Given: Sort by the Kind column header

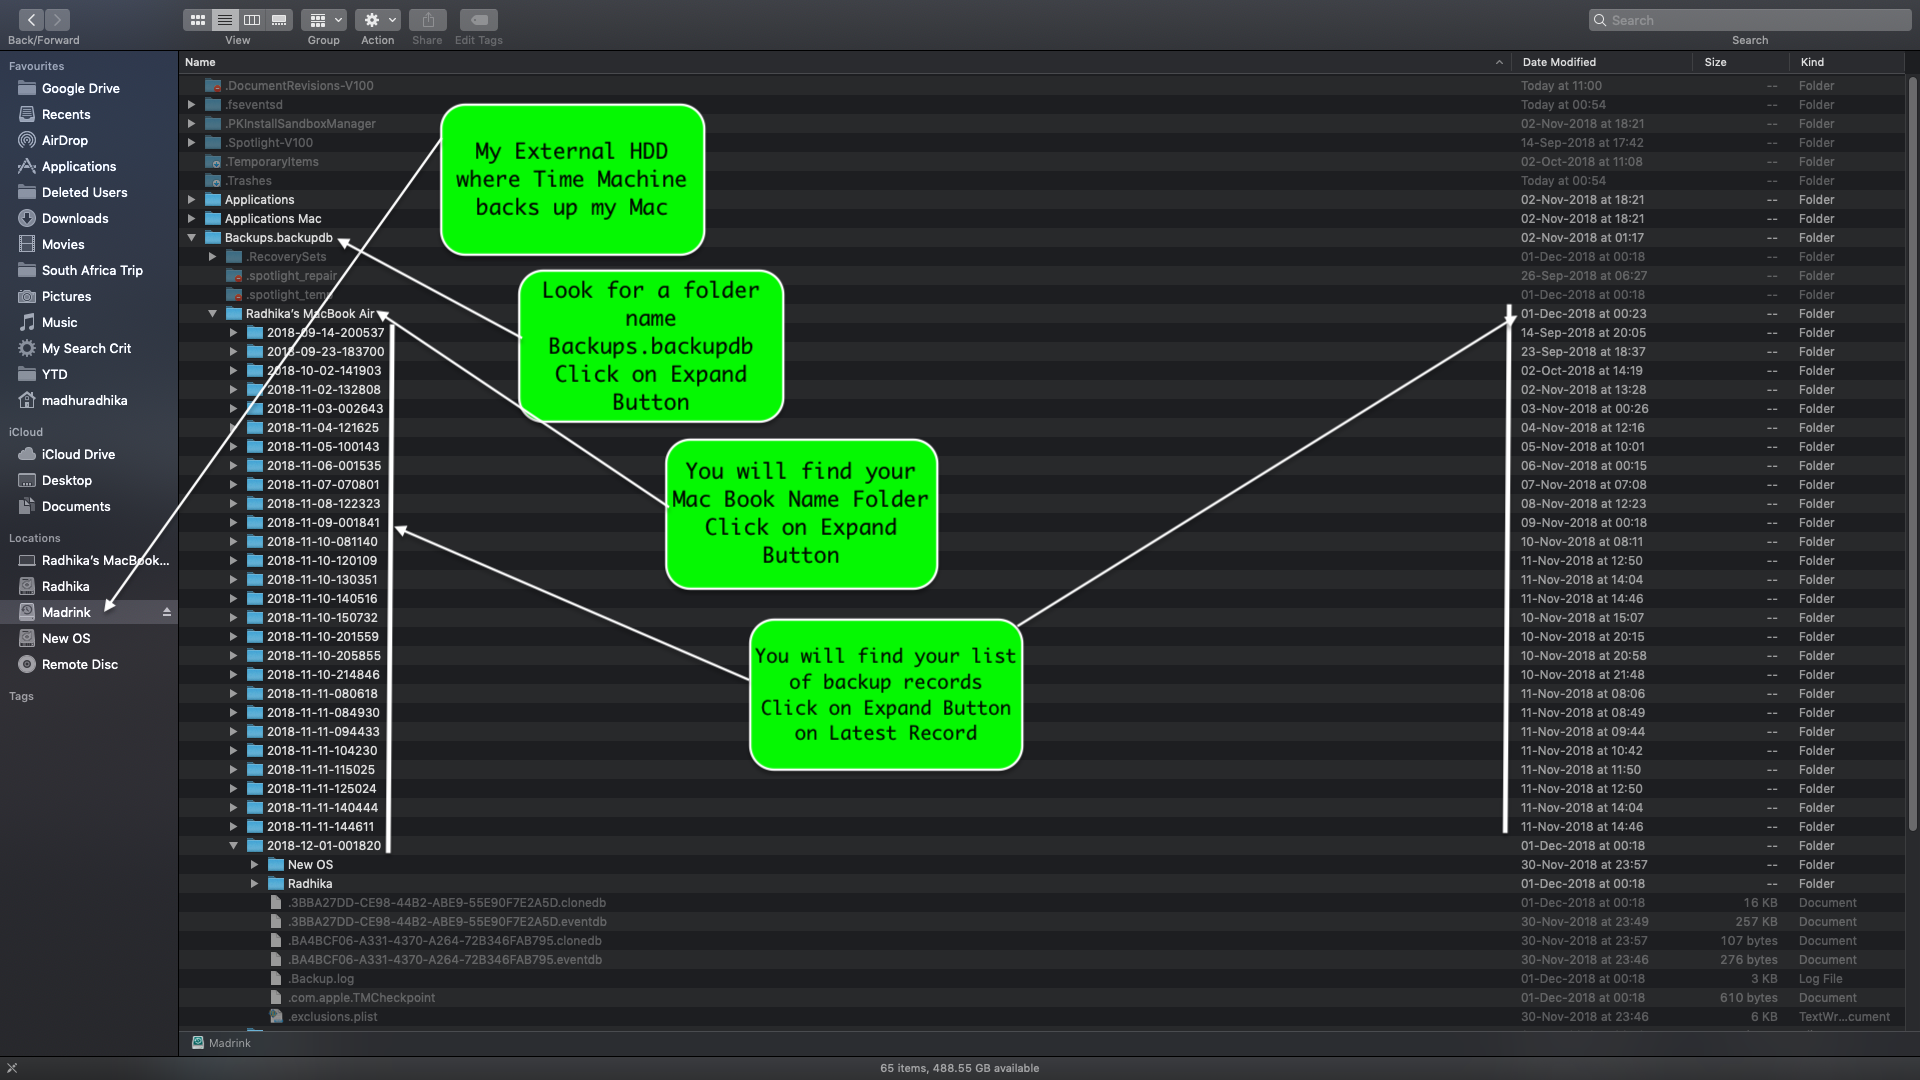Looking at the screenshot, I should pyautogui.click(x=1812, y=62).
